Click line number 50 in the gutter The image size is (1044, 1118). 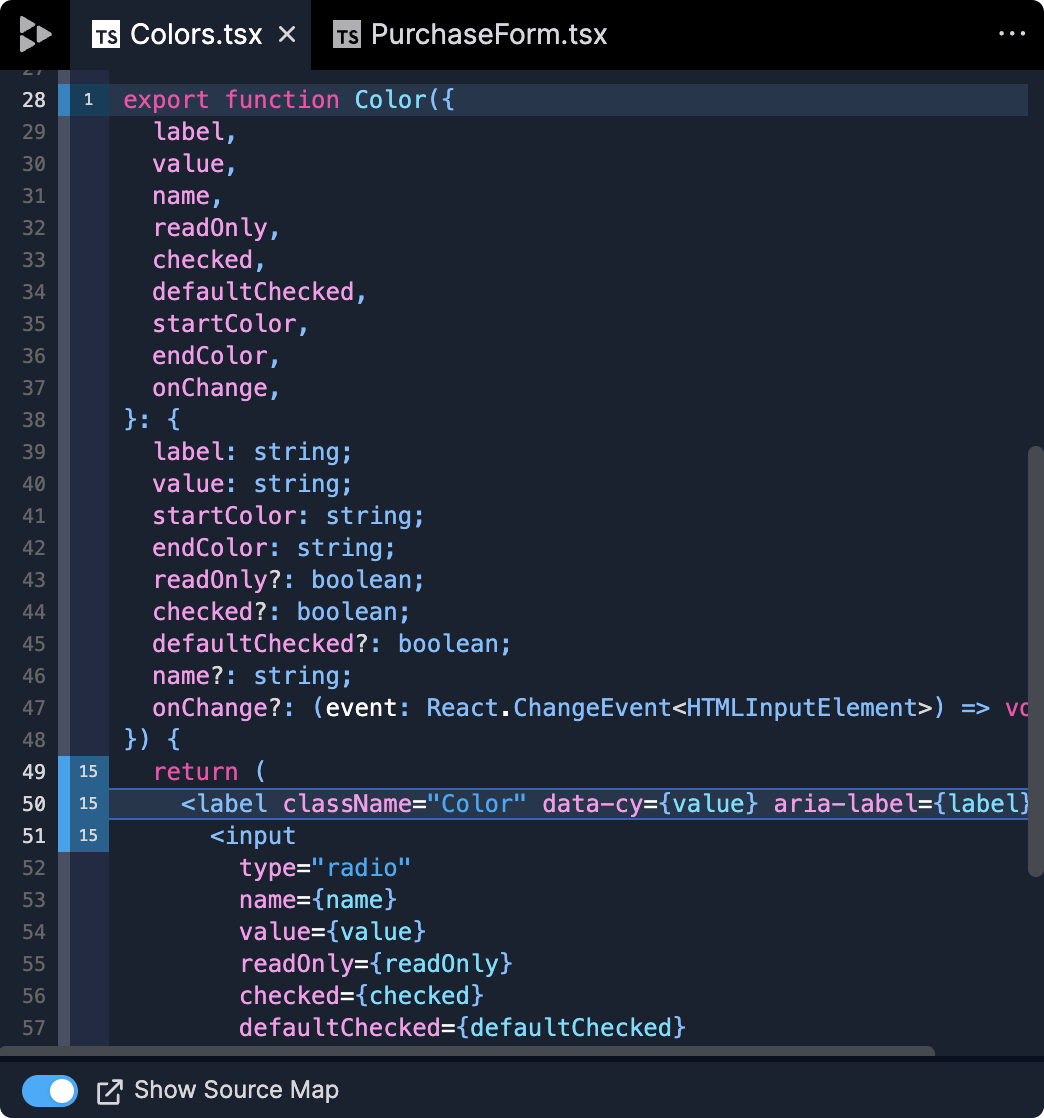33,804
